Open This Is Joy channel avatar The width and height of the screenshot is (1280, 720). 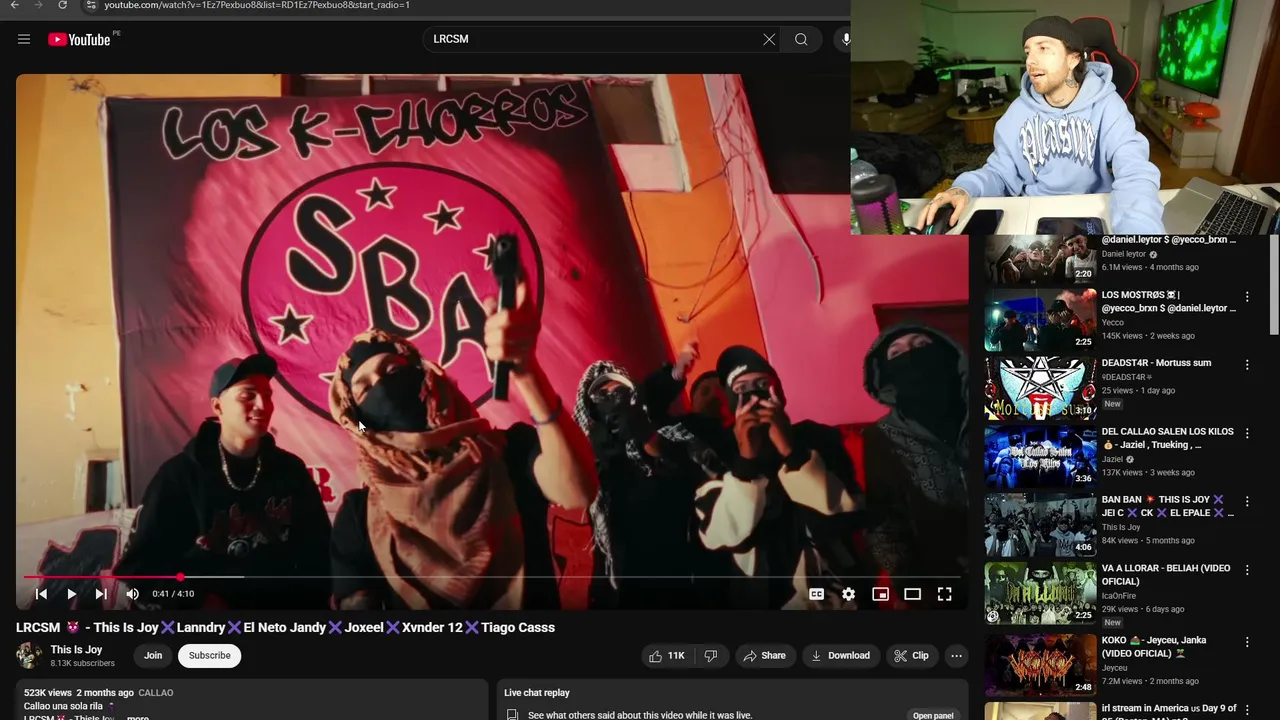[29, 656]
